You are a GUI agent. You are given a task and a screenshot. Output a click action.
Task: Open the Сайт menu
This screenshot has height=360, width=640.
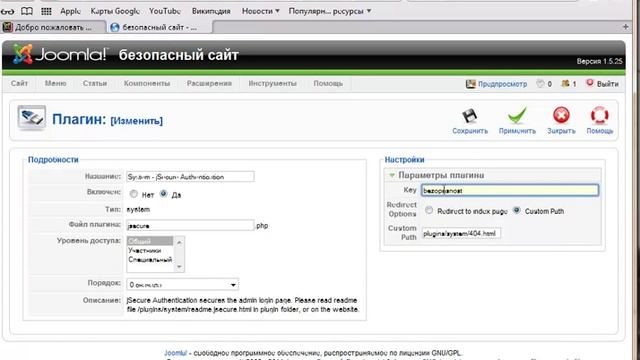(x=19, y=83)
